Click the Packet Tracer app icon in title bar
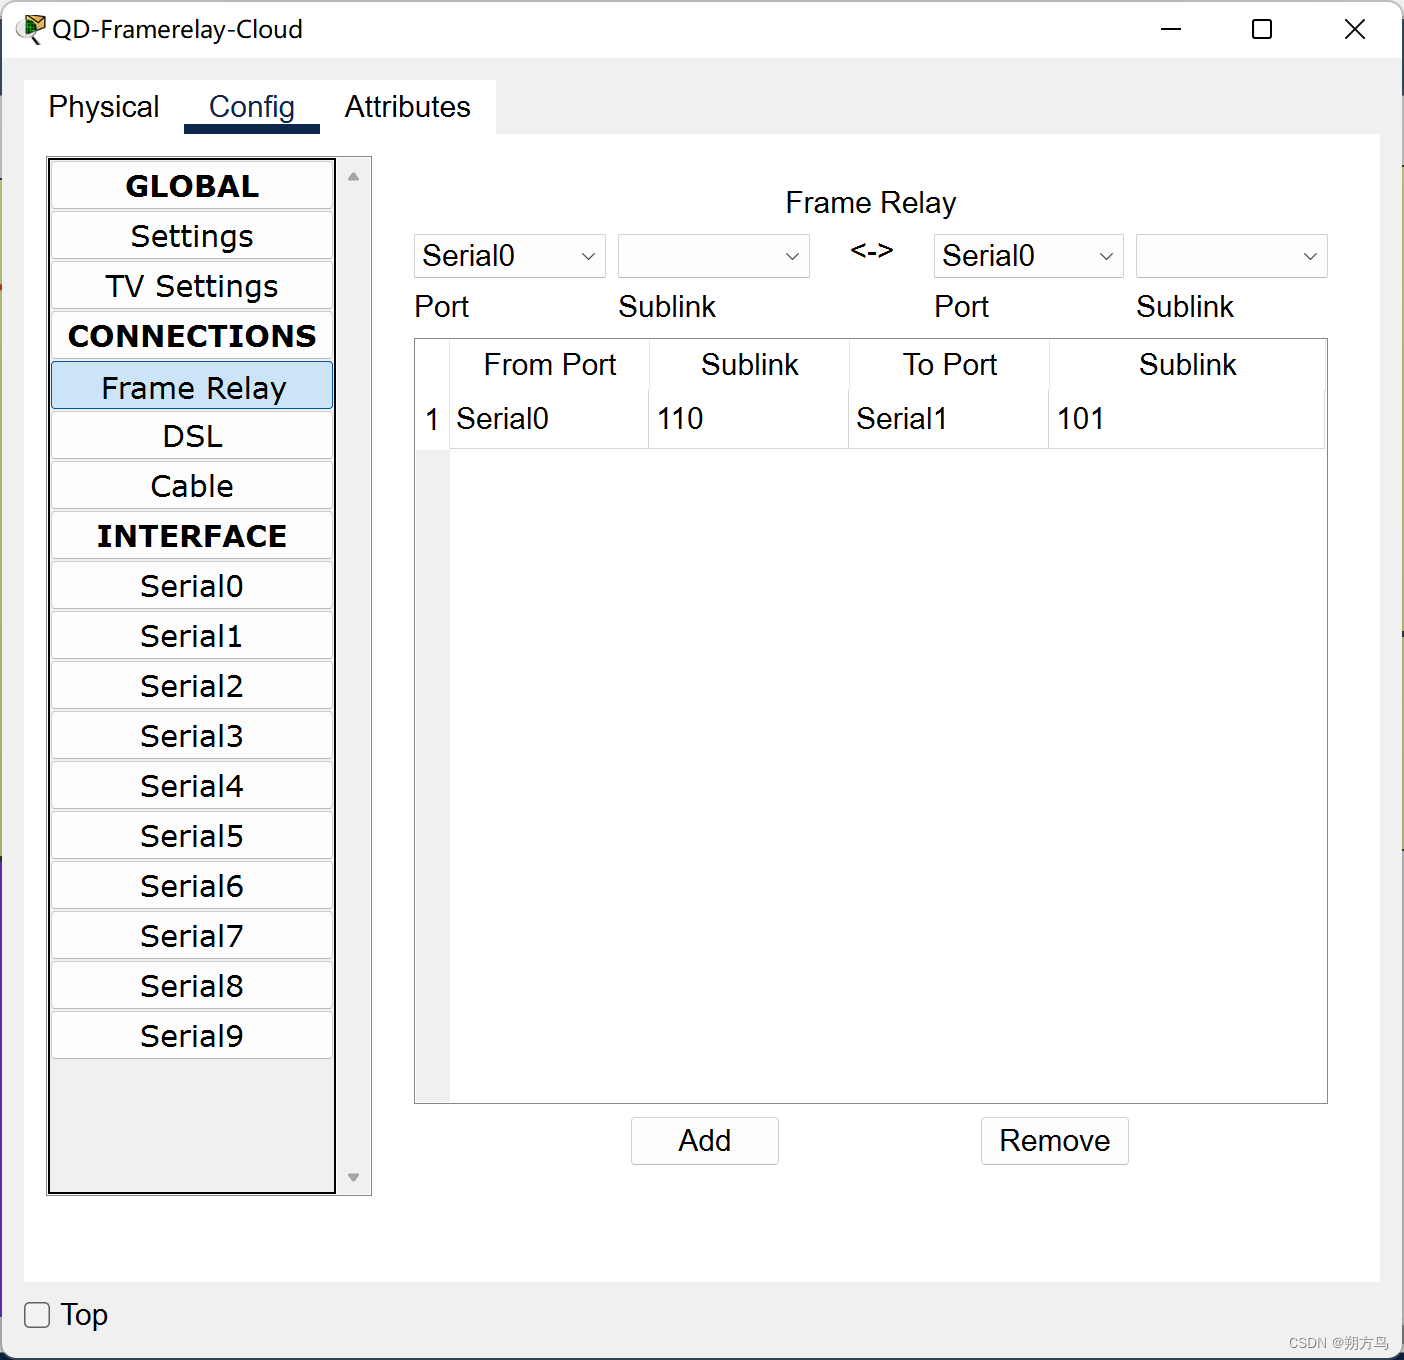 click(31, 29)
